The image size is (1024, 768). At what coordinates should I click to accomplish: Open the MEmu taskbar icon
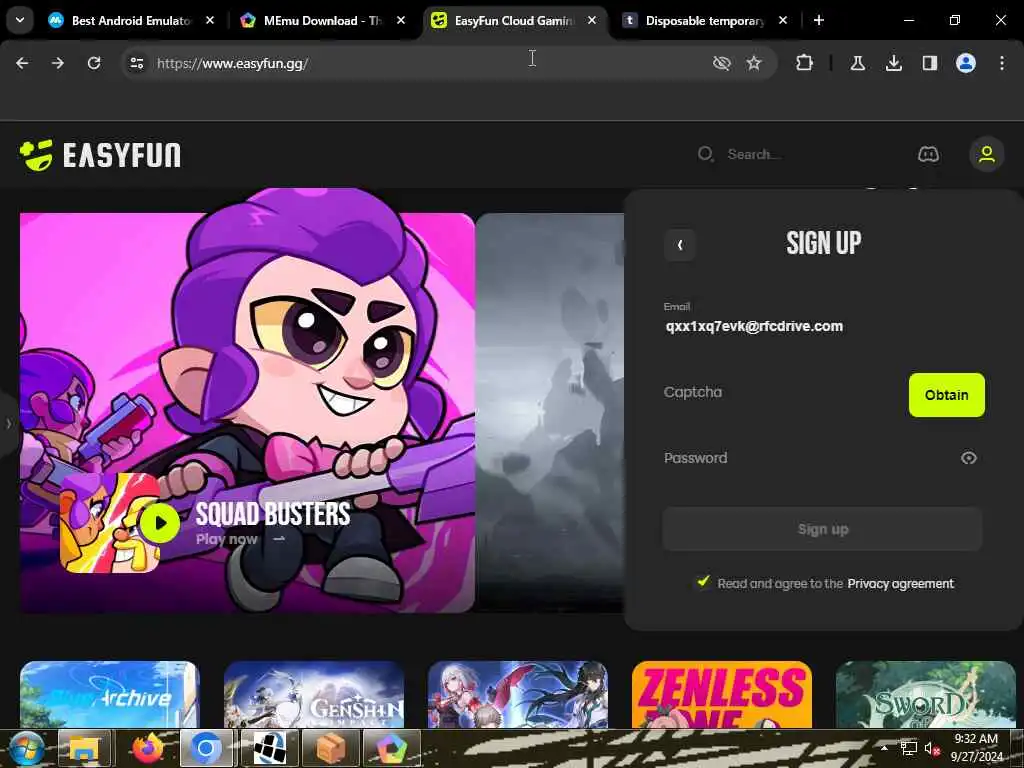pos(391,748)
